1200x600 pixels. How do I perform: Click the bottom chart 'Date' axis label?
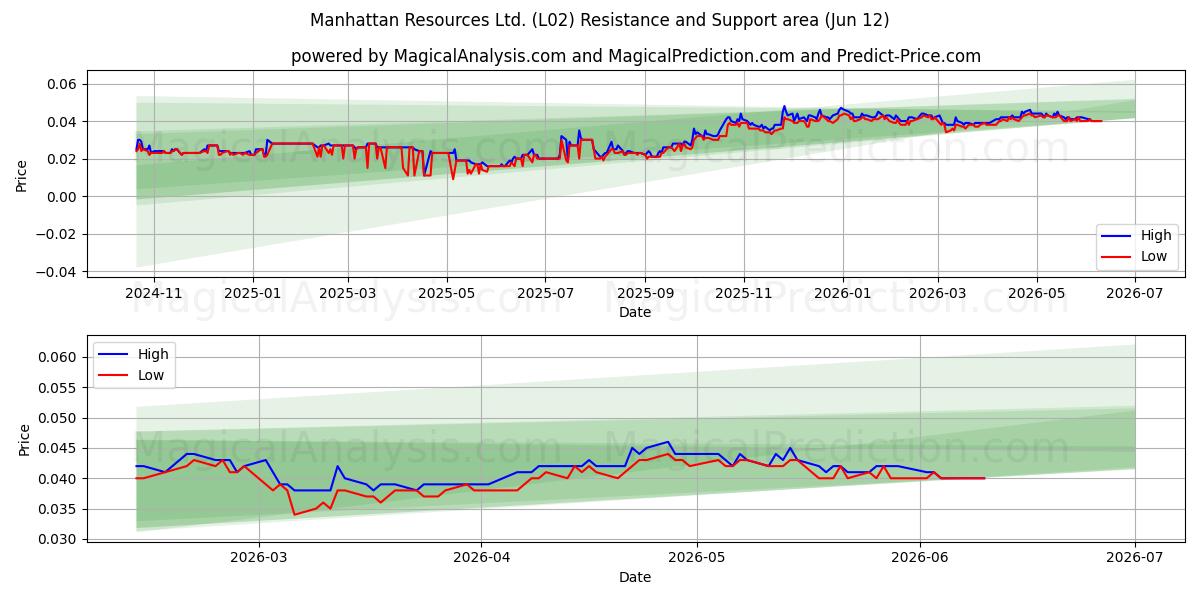(635, 577)
